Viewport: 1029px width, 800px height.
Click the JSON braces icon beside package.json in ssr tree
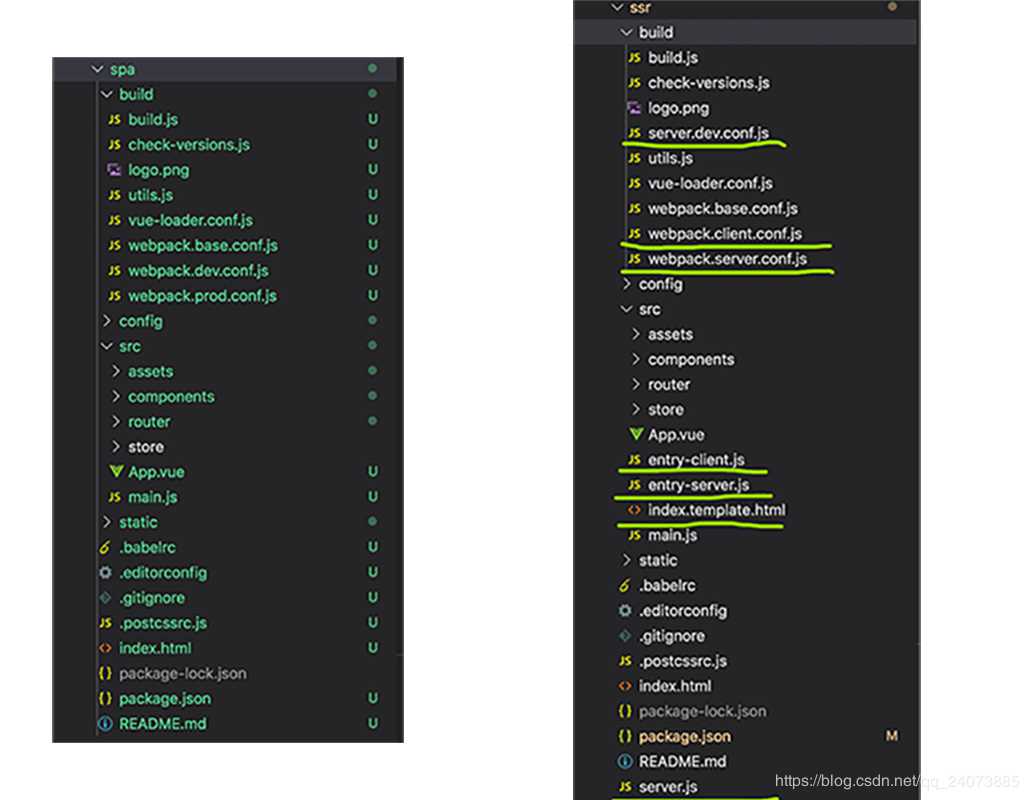tap(625, 736)
